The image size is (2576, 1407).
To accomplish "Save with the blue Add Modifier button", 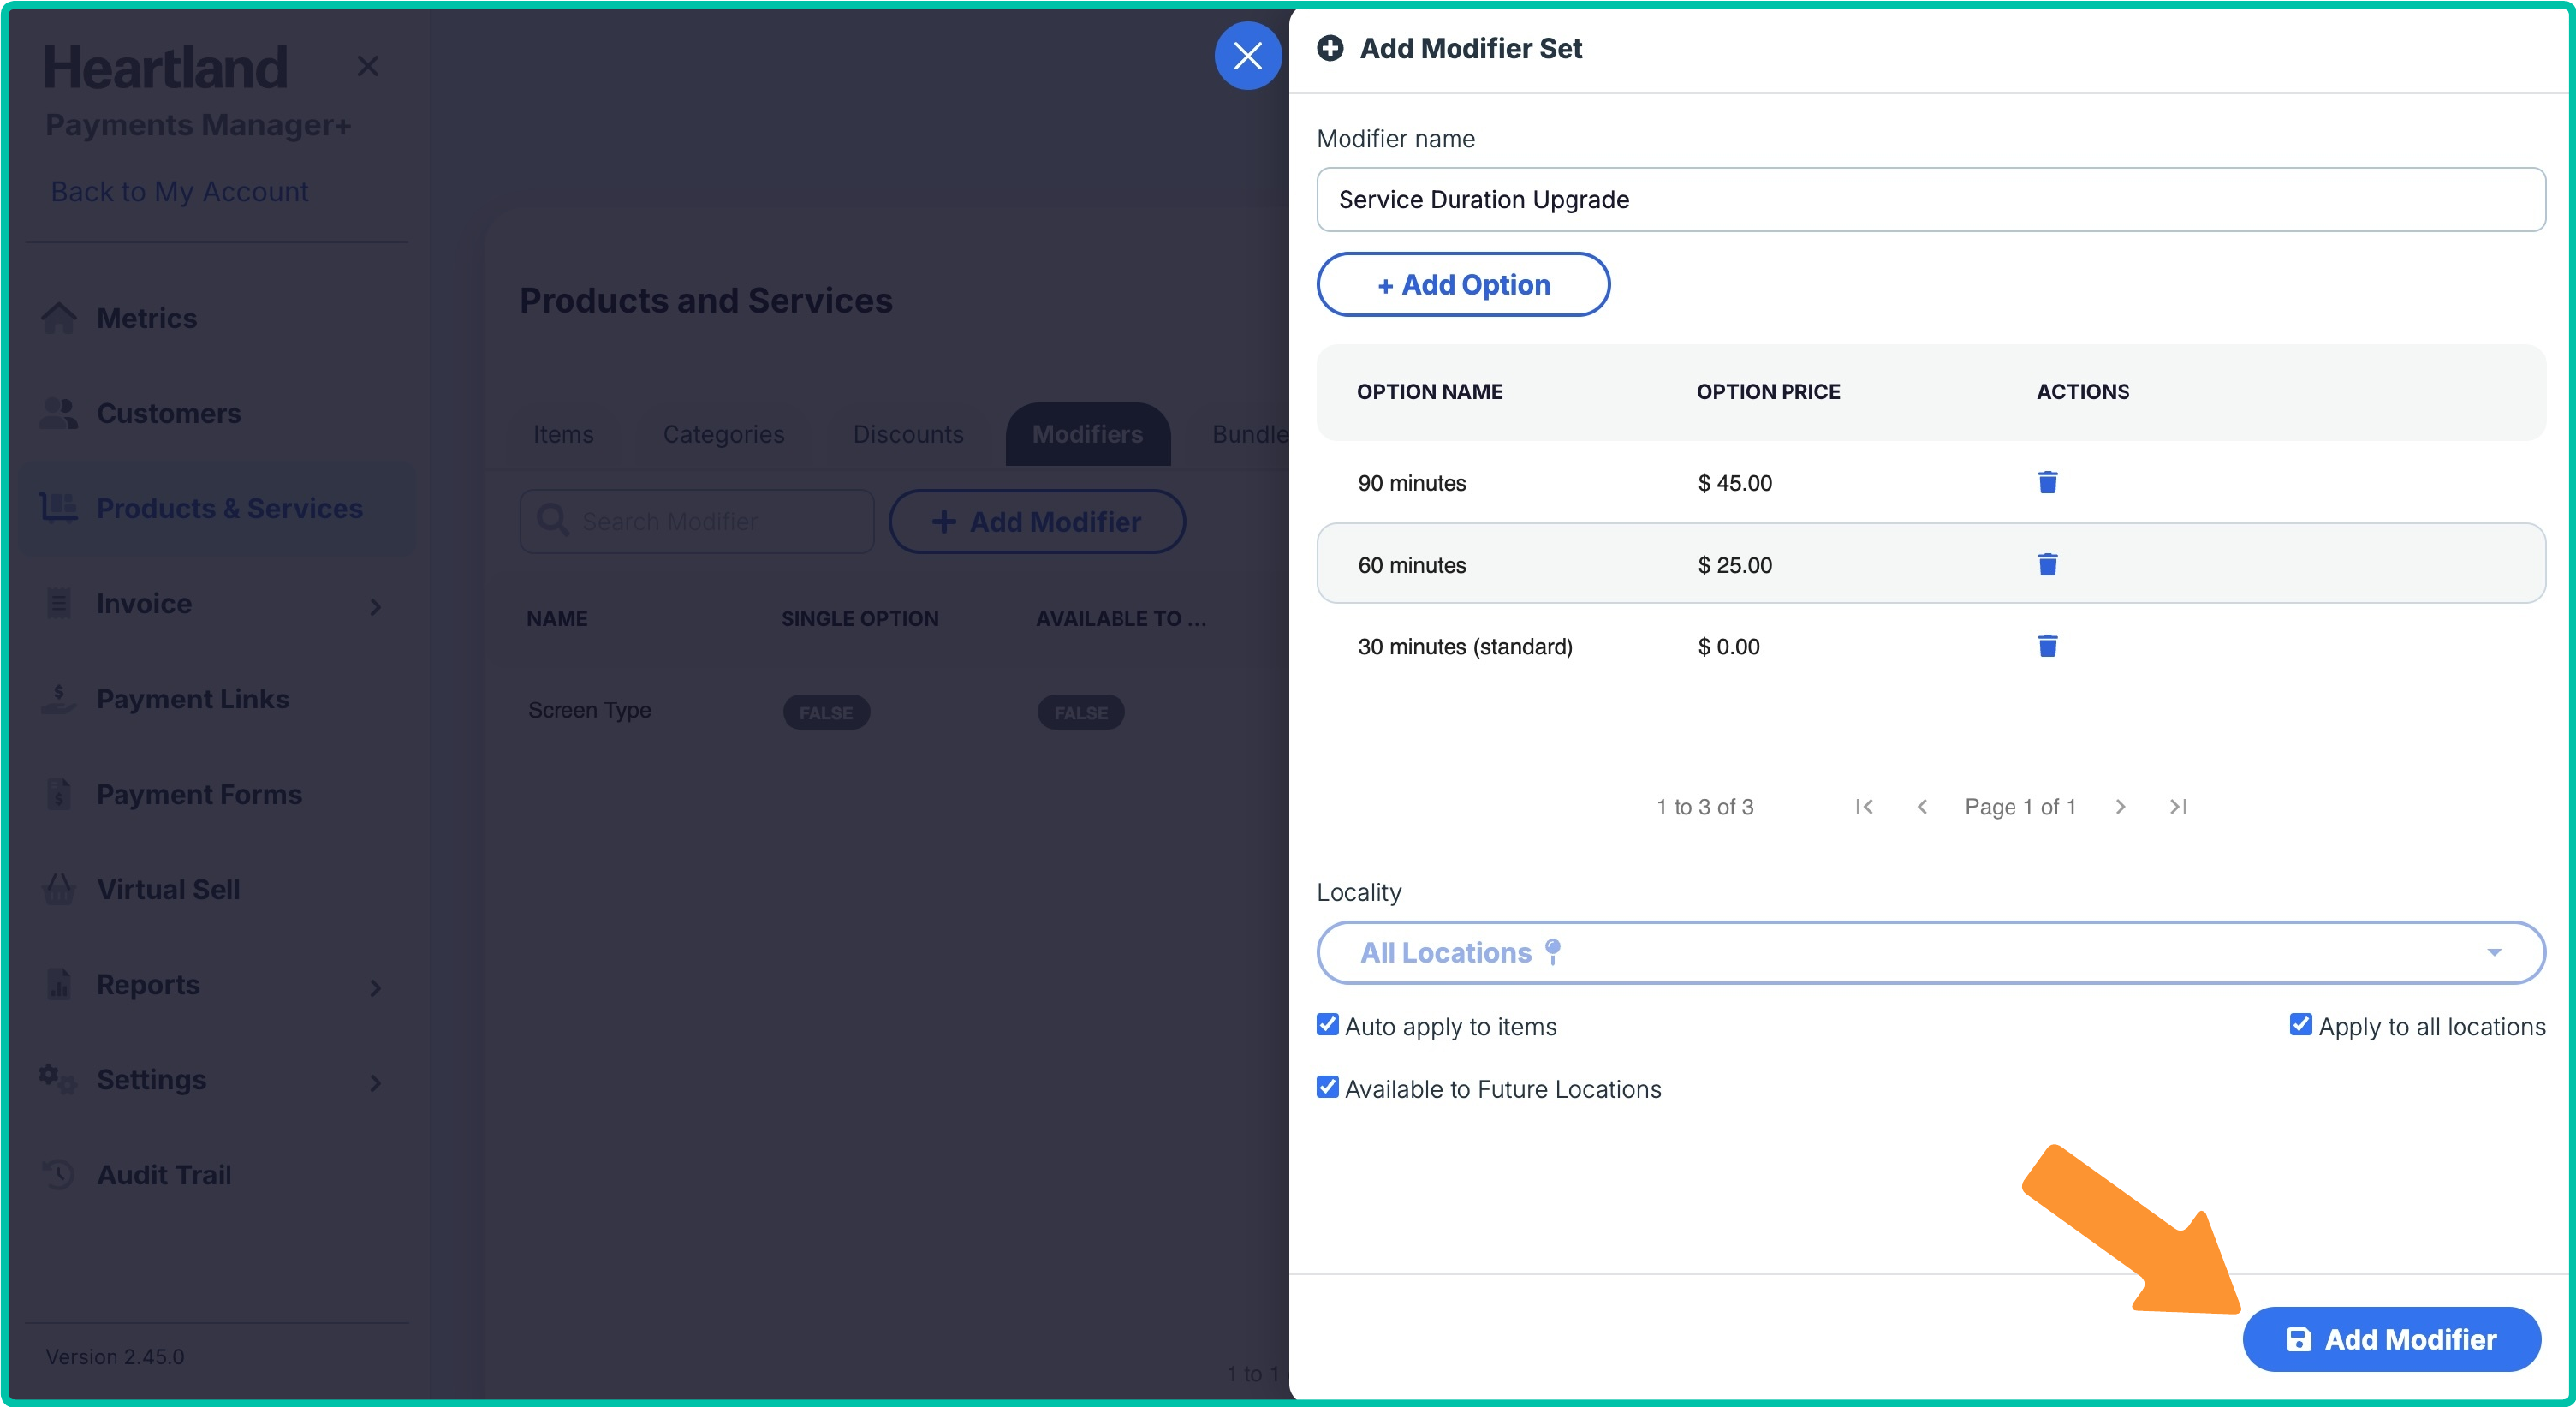I will (x=2391, y=1339).
